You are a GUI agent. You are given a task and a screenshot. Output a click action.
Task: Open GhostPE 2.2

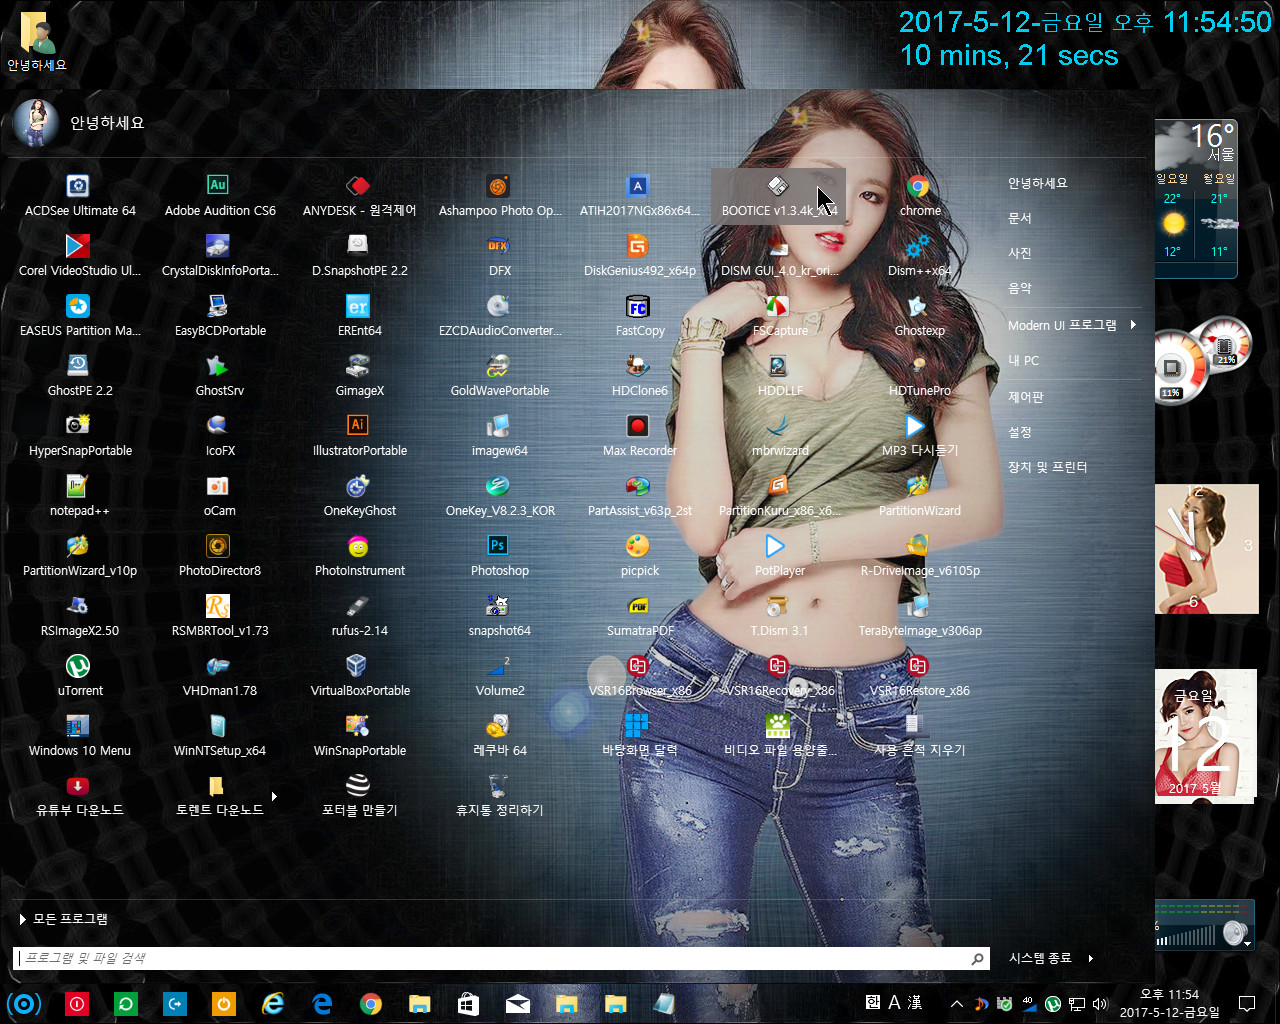(80, 376)
